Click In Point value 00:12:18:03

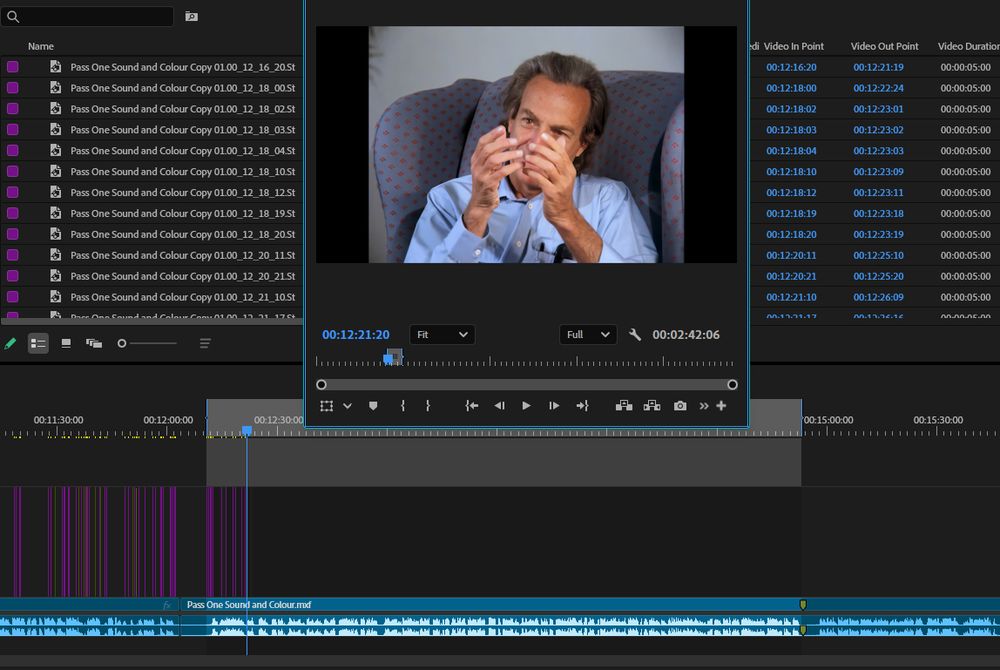pos(791,129)
